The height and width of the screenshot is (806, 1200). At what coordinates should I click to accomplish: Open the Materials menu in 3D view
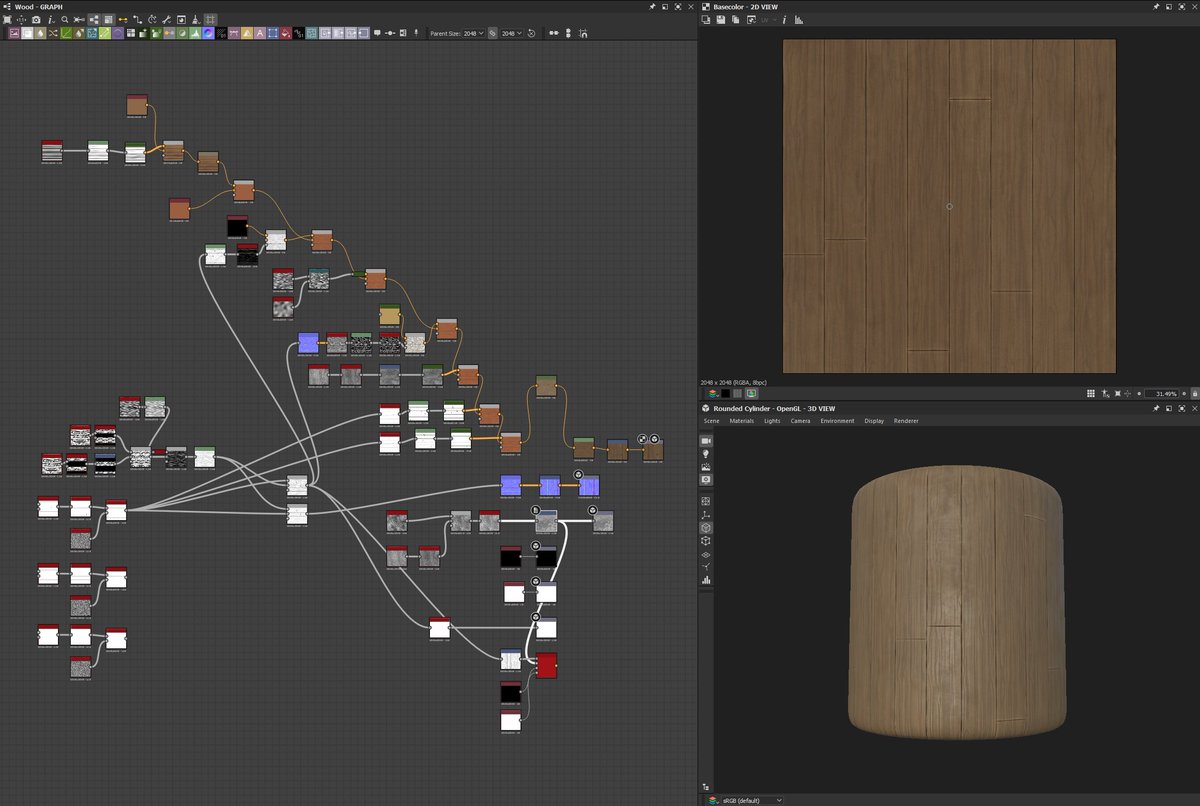tap(741, 421)
